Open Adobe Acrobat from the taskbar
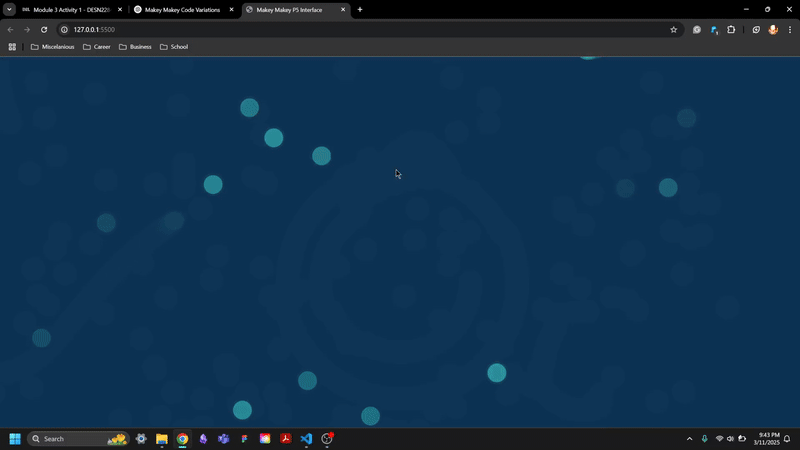This screenshot has height=450, width=800. point(286,439)
